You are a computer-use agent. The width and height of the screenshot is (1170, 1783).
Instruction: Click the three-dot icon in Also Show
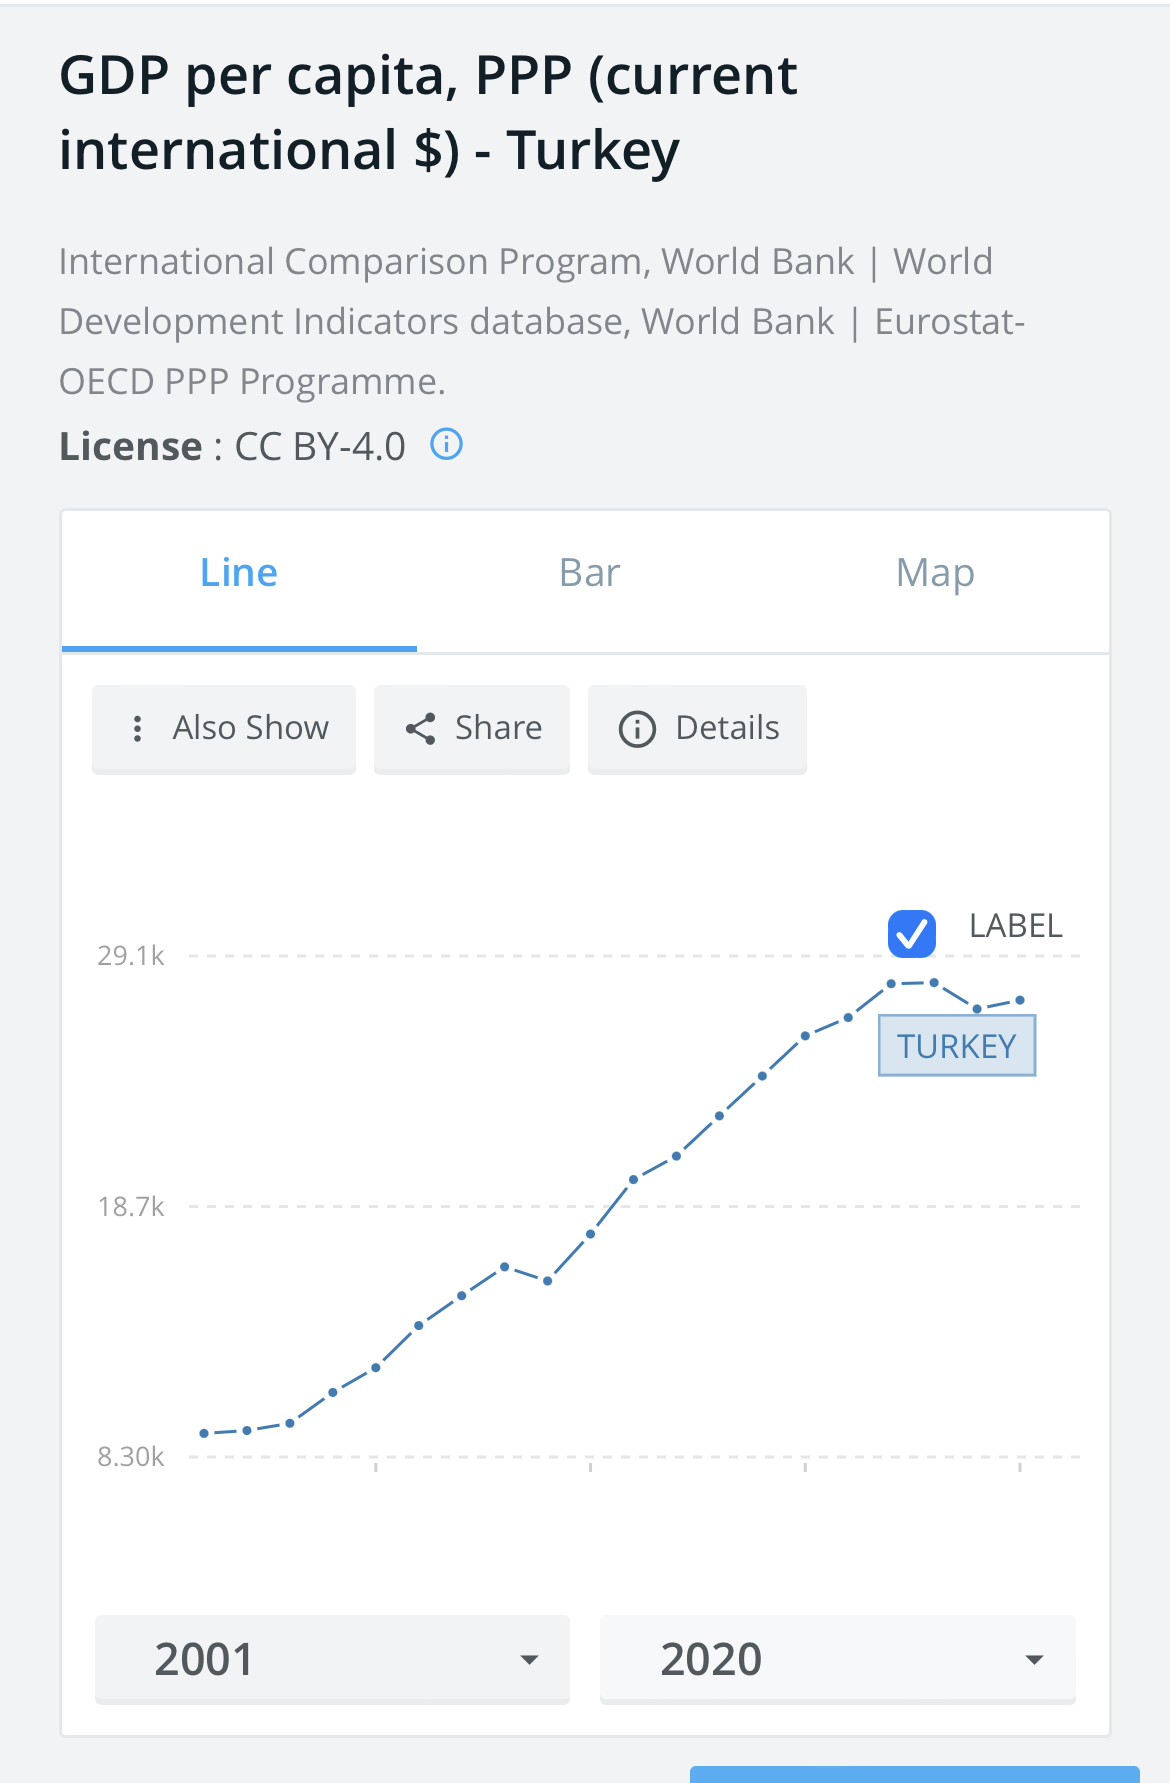point(137,728)
